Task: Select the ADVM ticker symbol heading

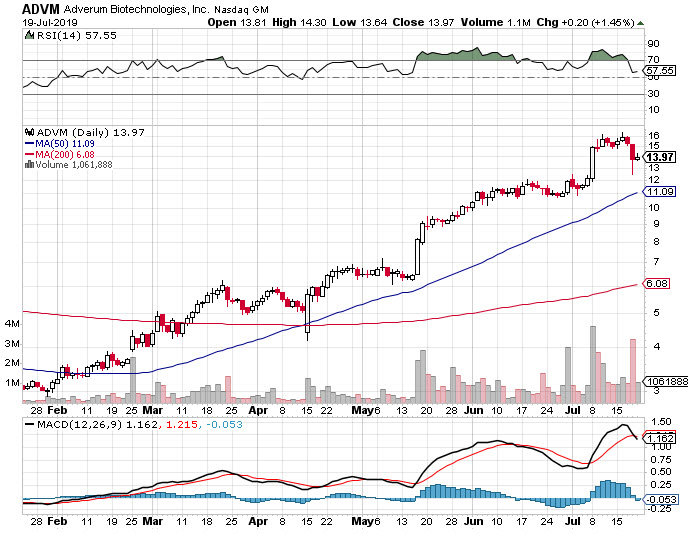Action: tap(40, 9)
